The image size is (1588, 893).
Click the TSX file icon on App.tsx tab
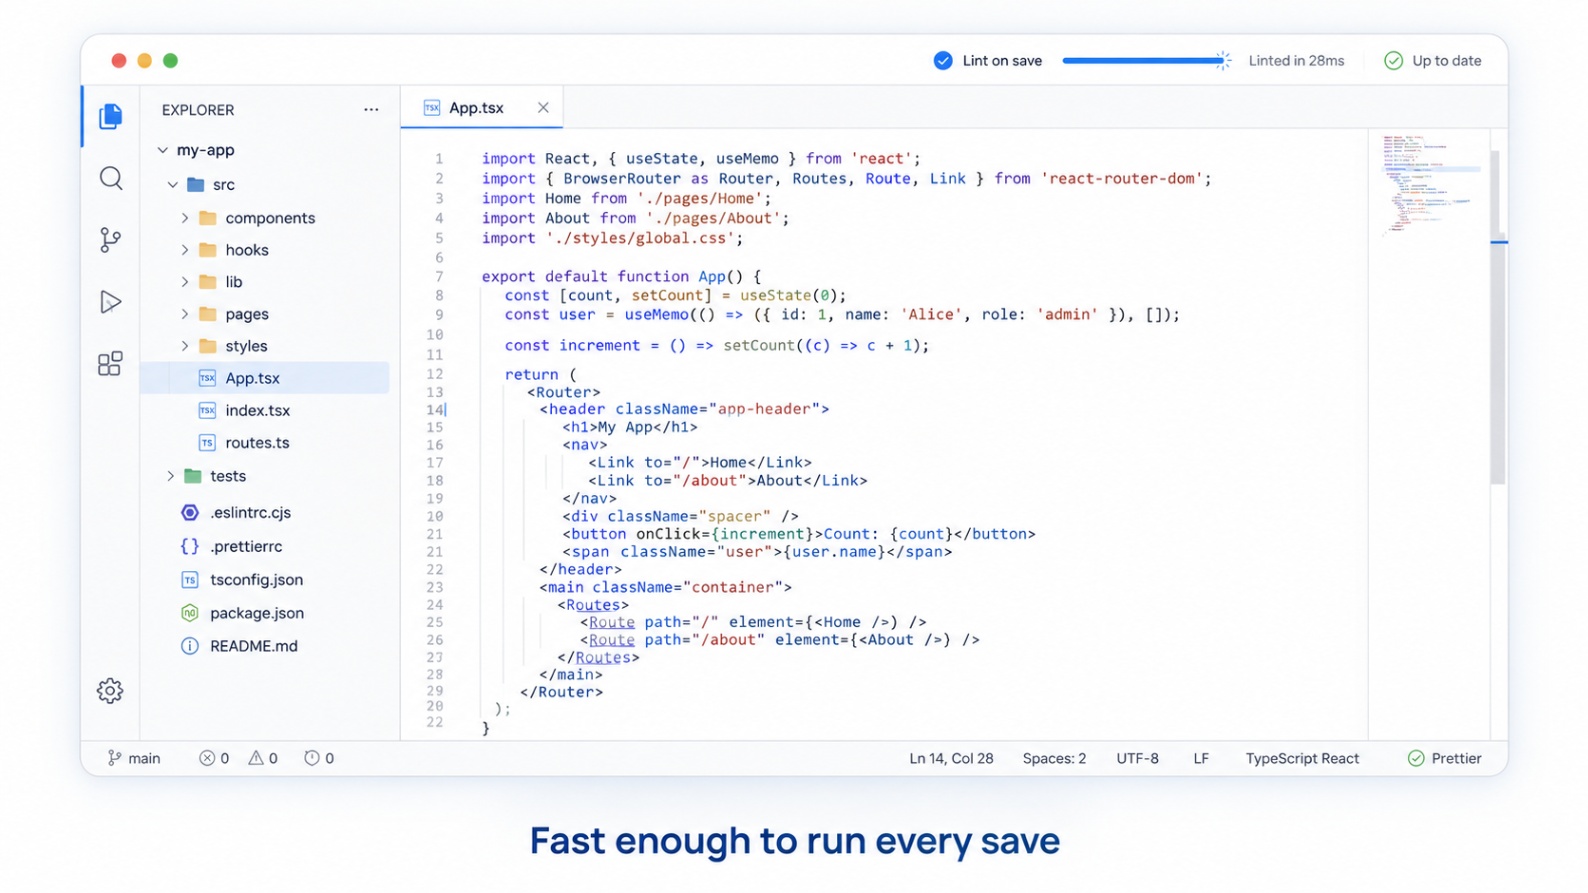432,108
